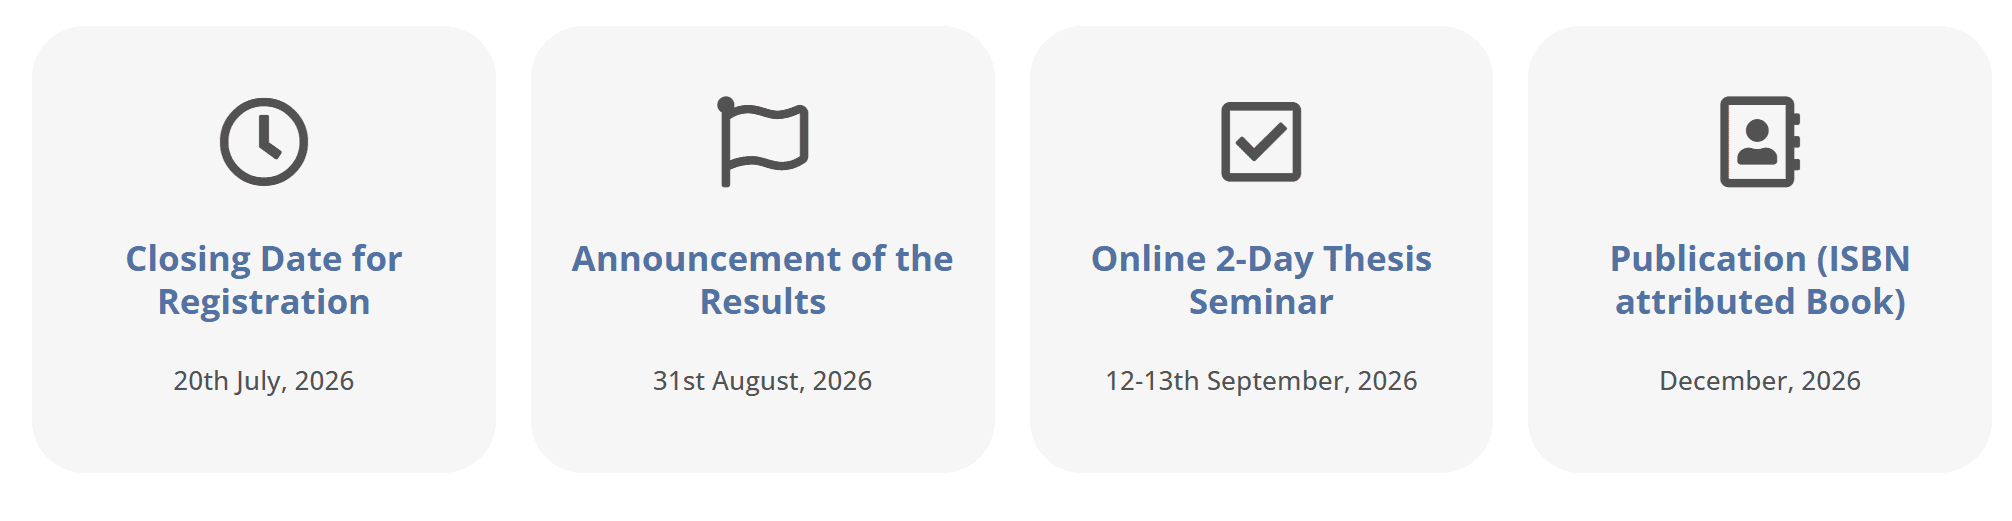Open the Closing Date for Registration heading
Viewport: 2012px width, 521px height.
[x=264, y=280]
